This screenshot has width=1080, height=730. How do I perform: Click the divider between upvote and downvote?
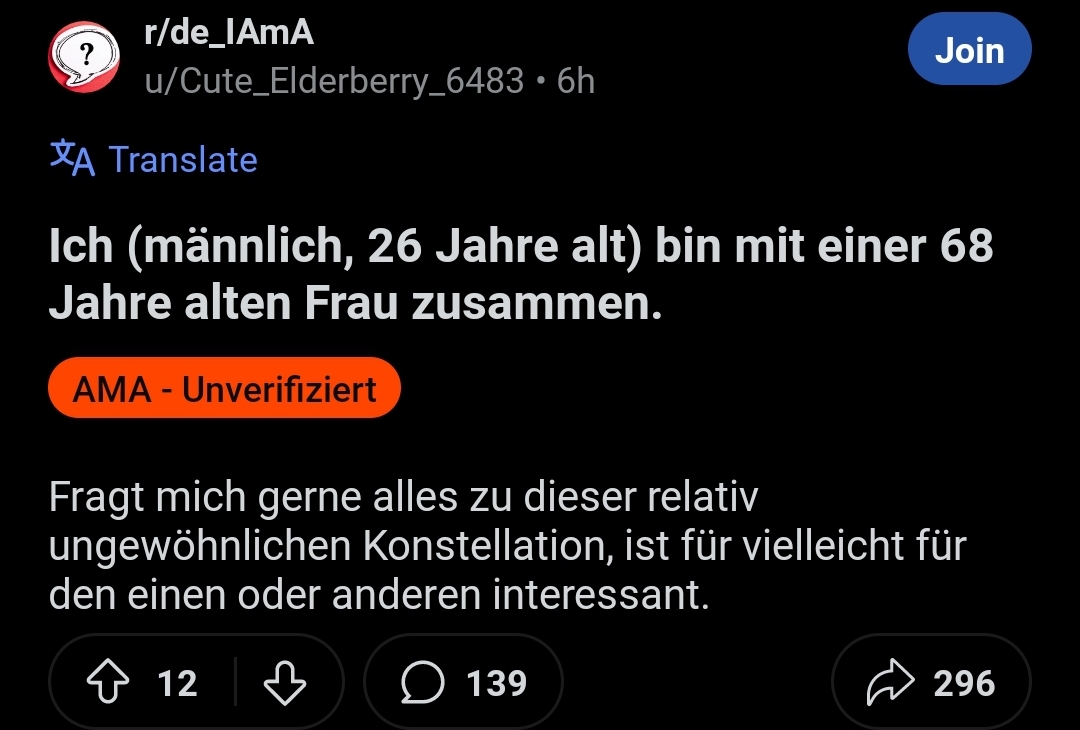(236, 683)
